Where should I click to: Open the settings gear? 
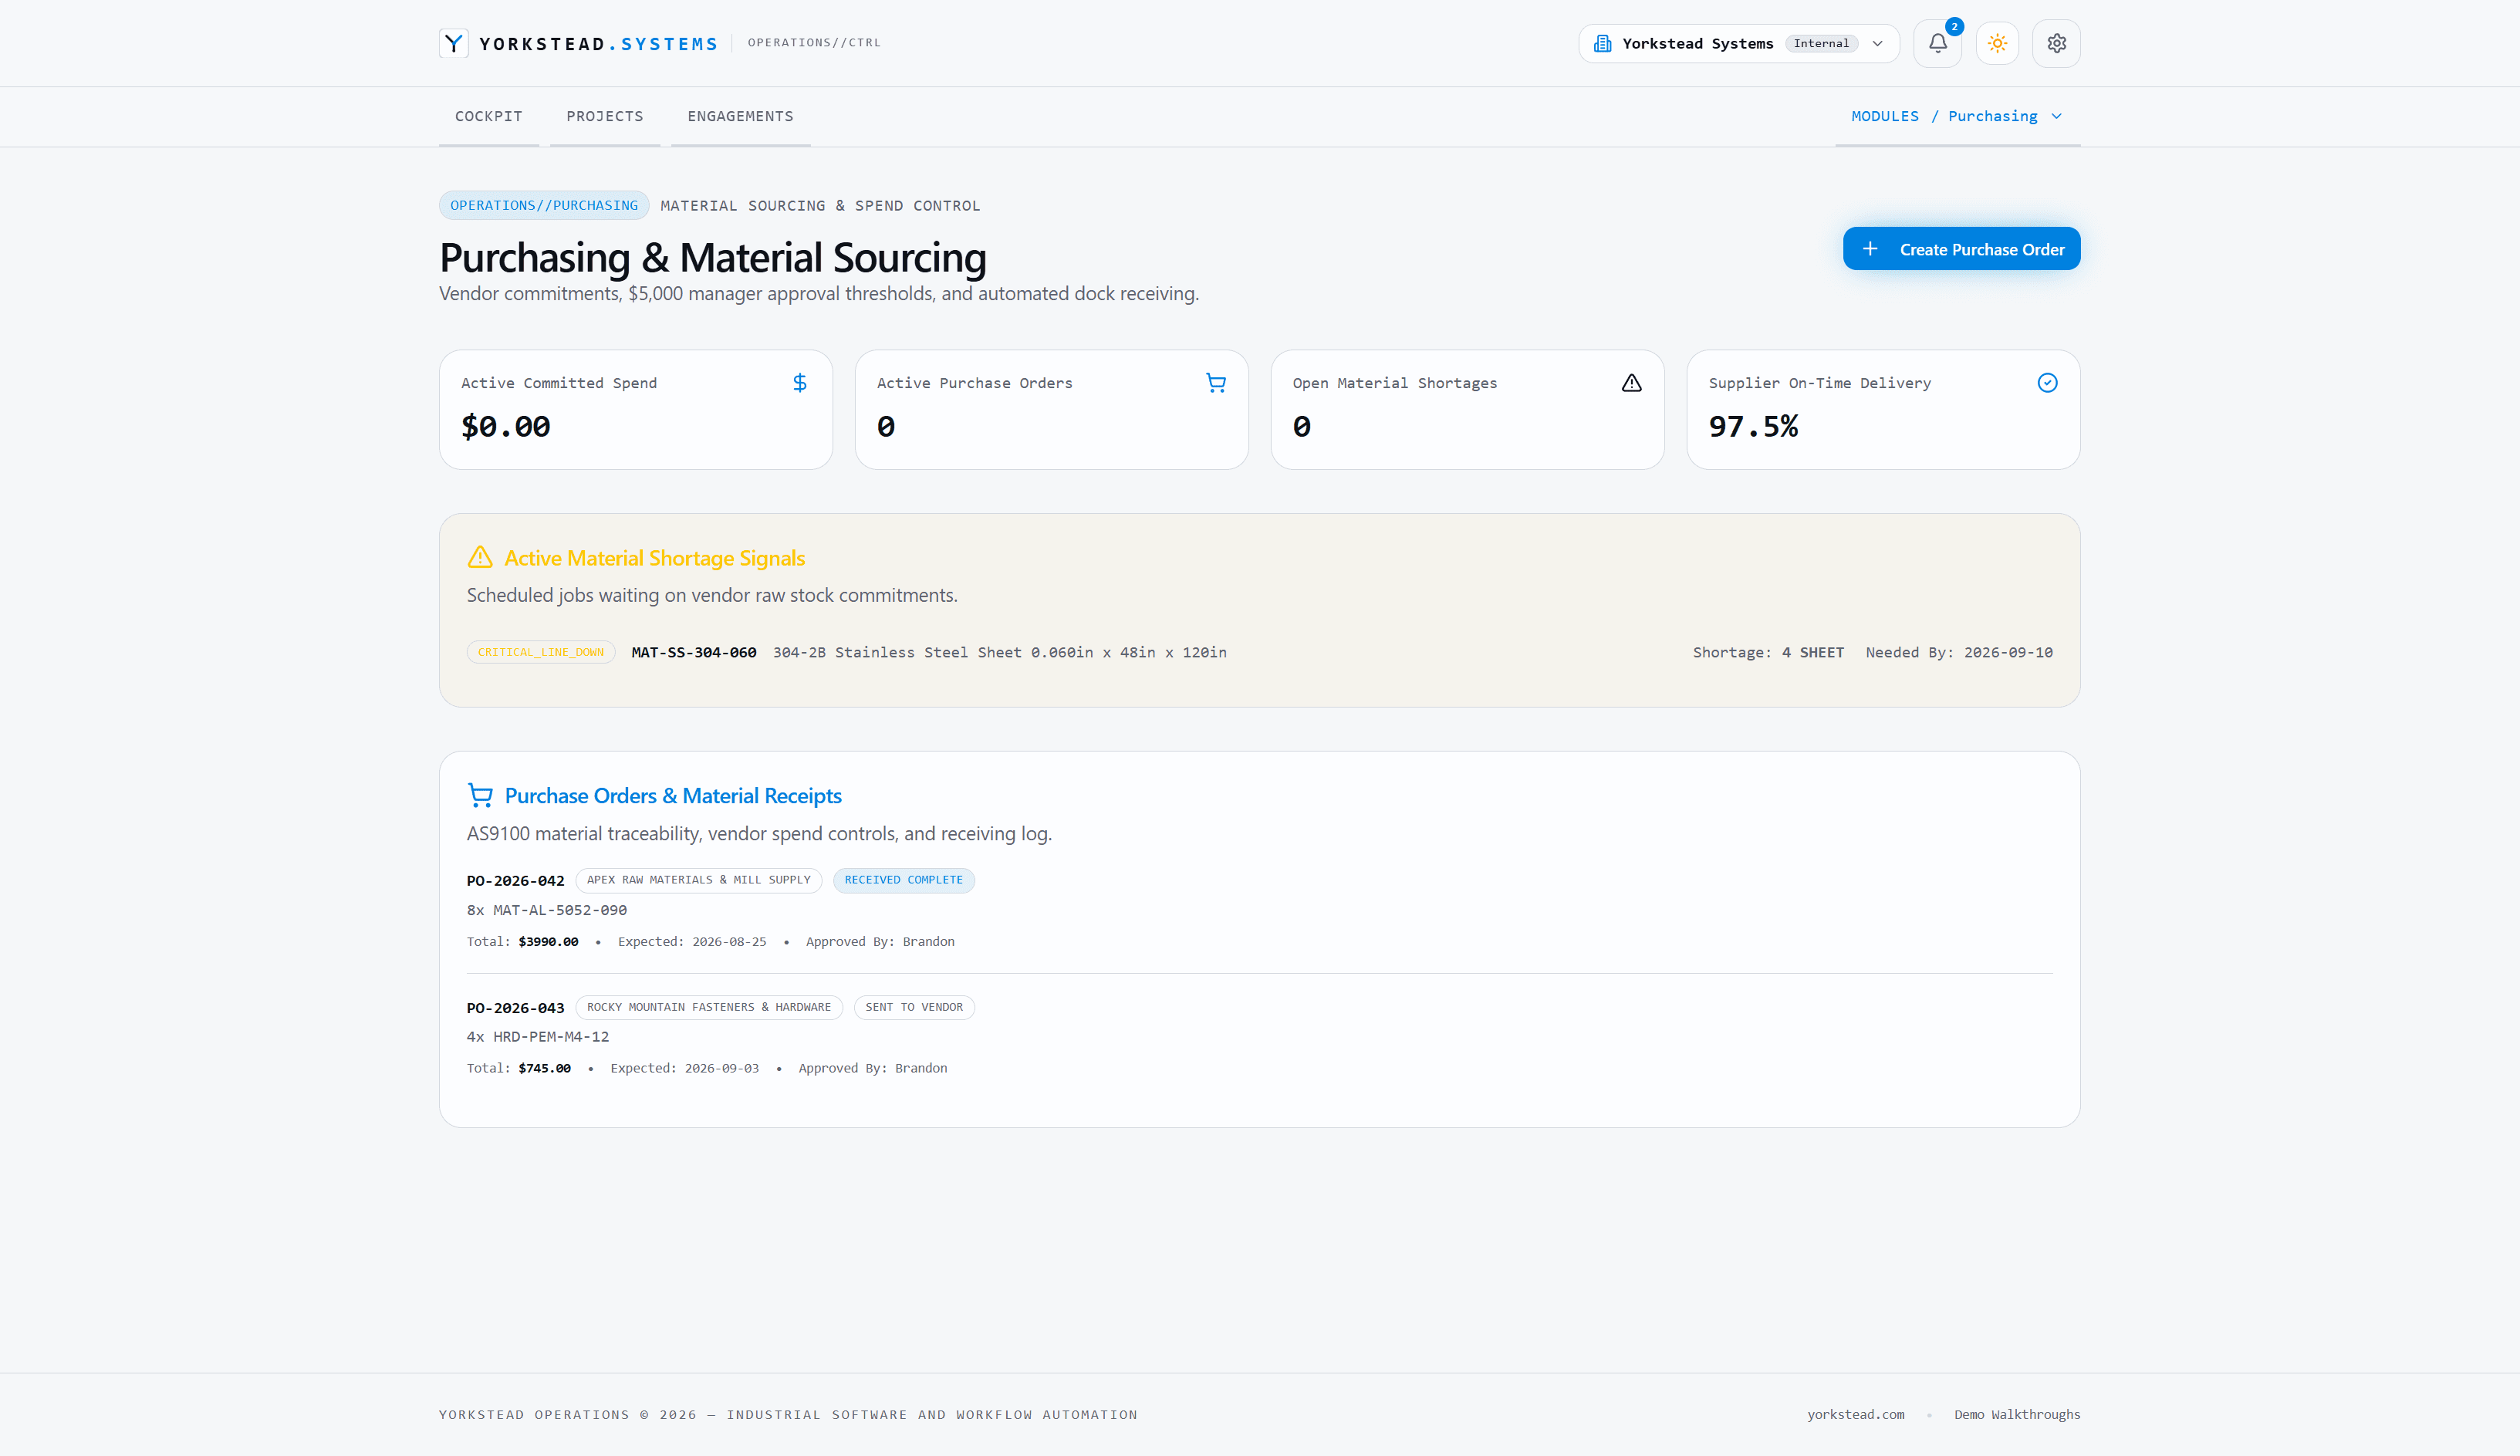click(x=2056, y=43)
